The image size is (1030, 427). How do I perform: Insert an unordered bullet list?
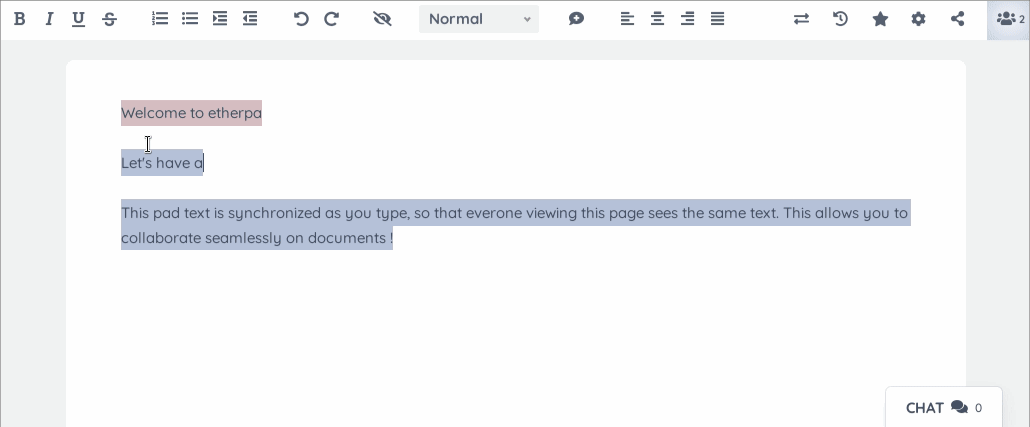click(x=190, y=19)
